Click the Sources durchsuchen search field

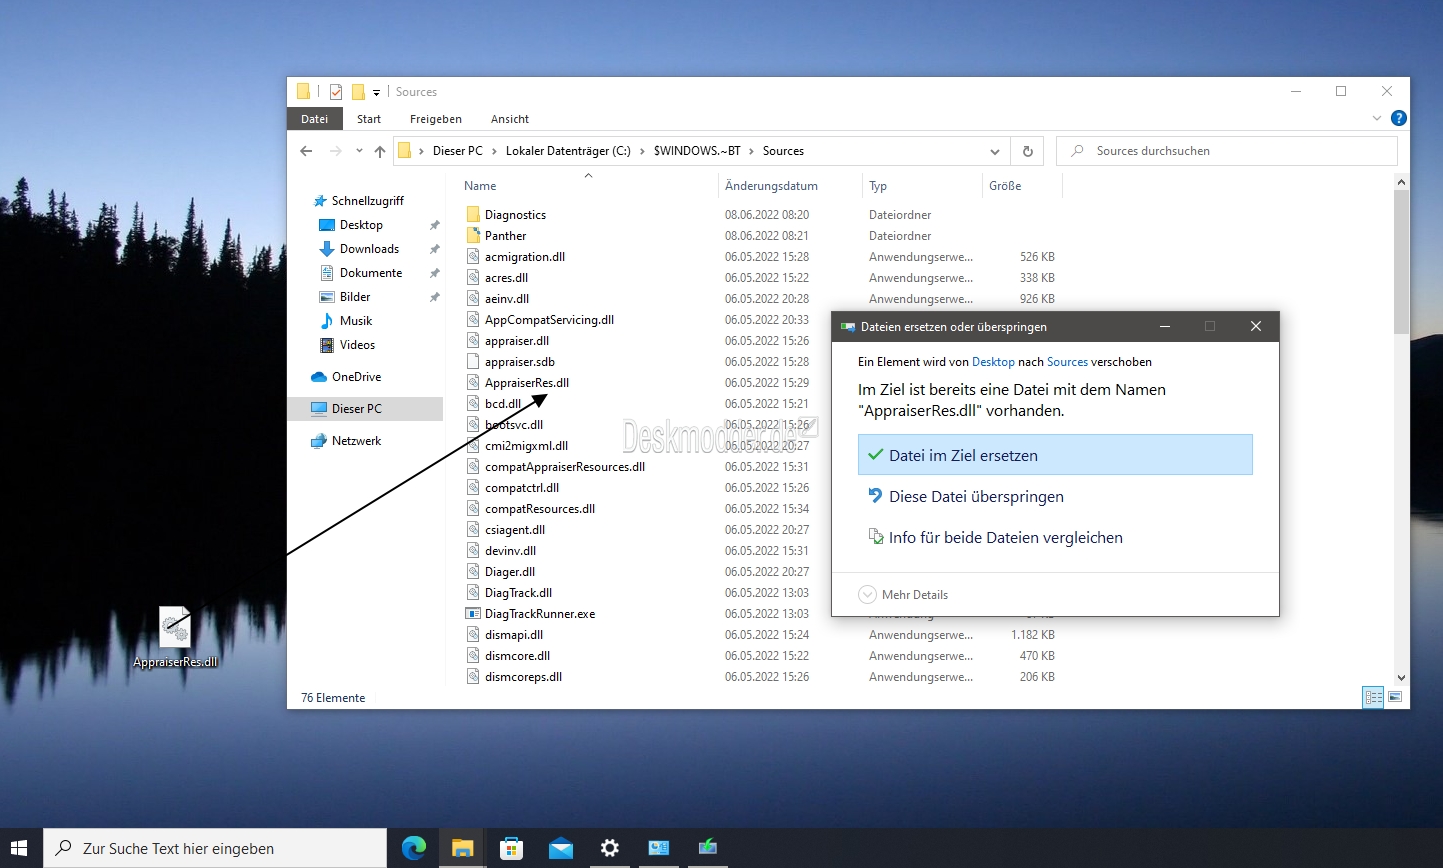click(x=1227, y=151)
